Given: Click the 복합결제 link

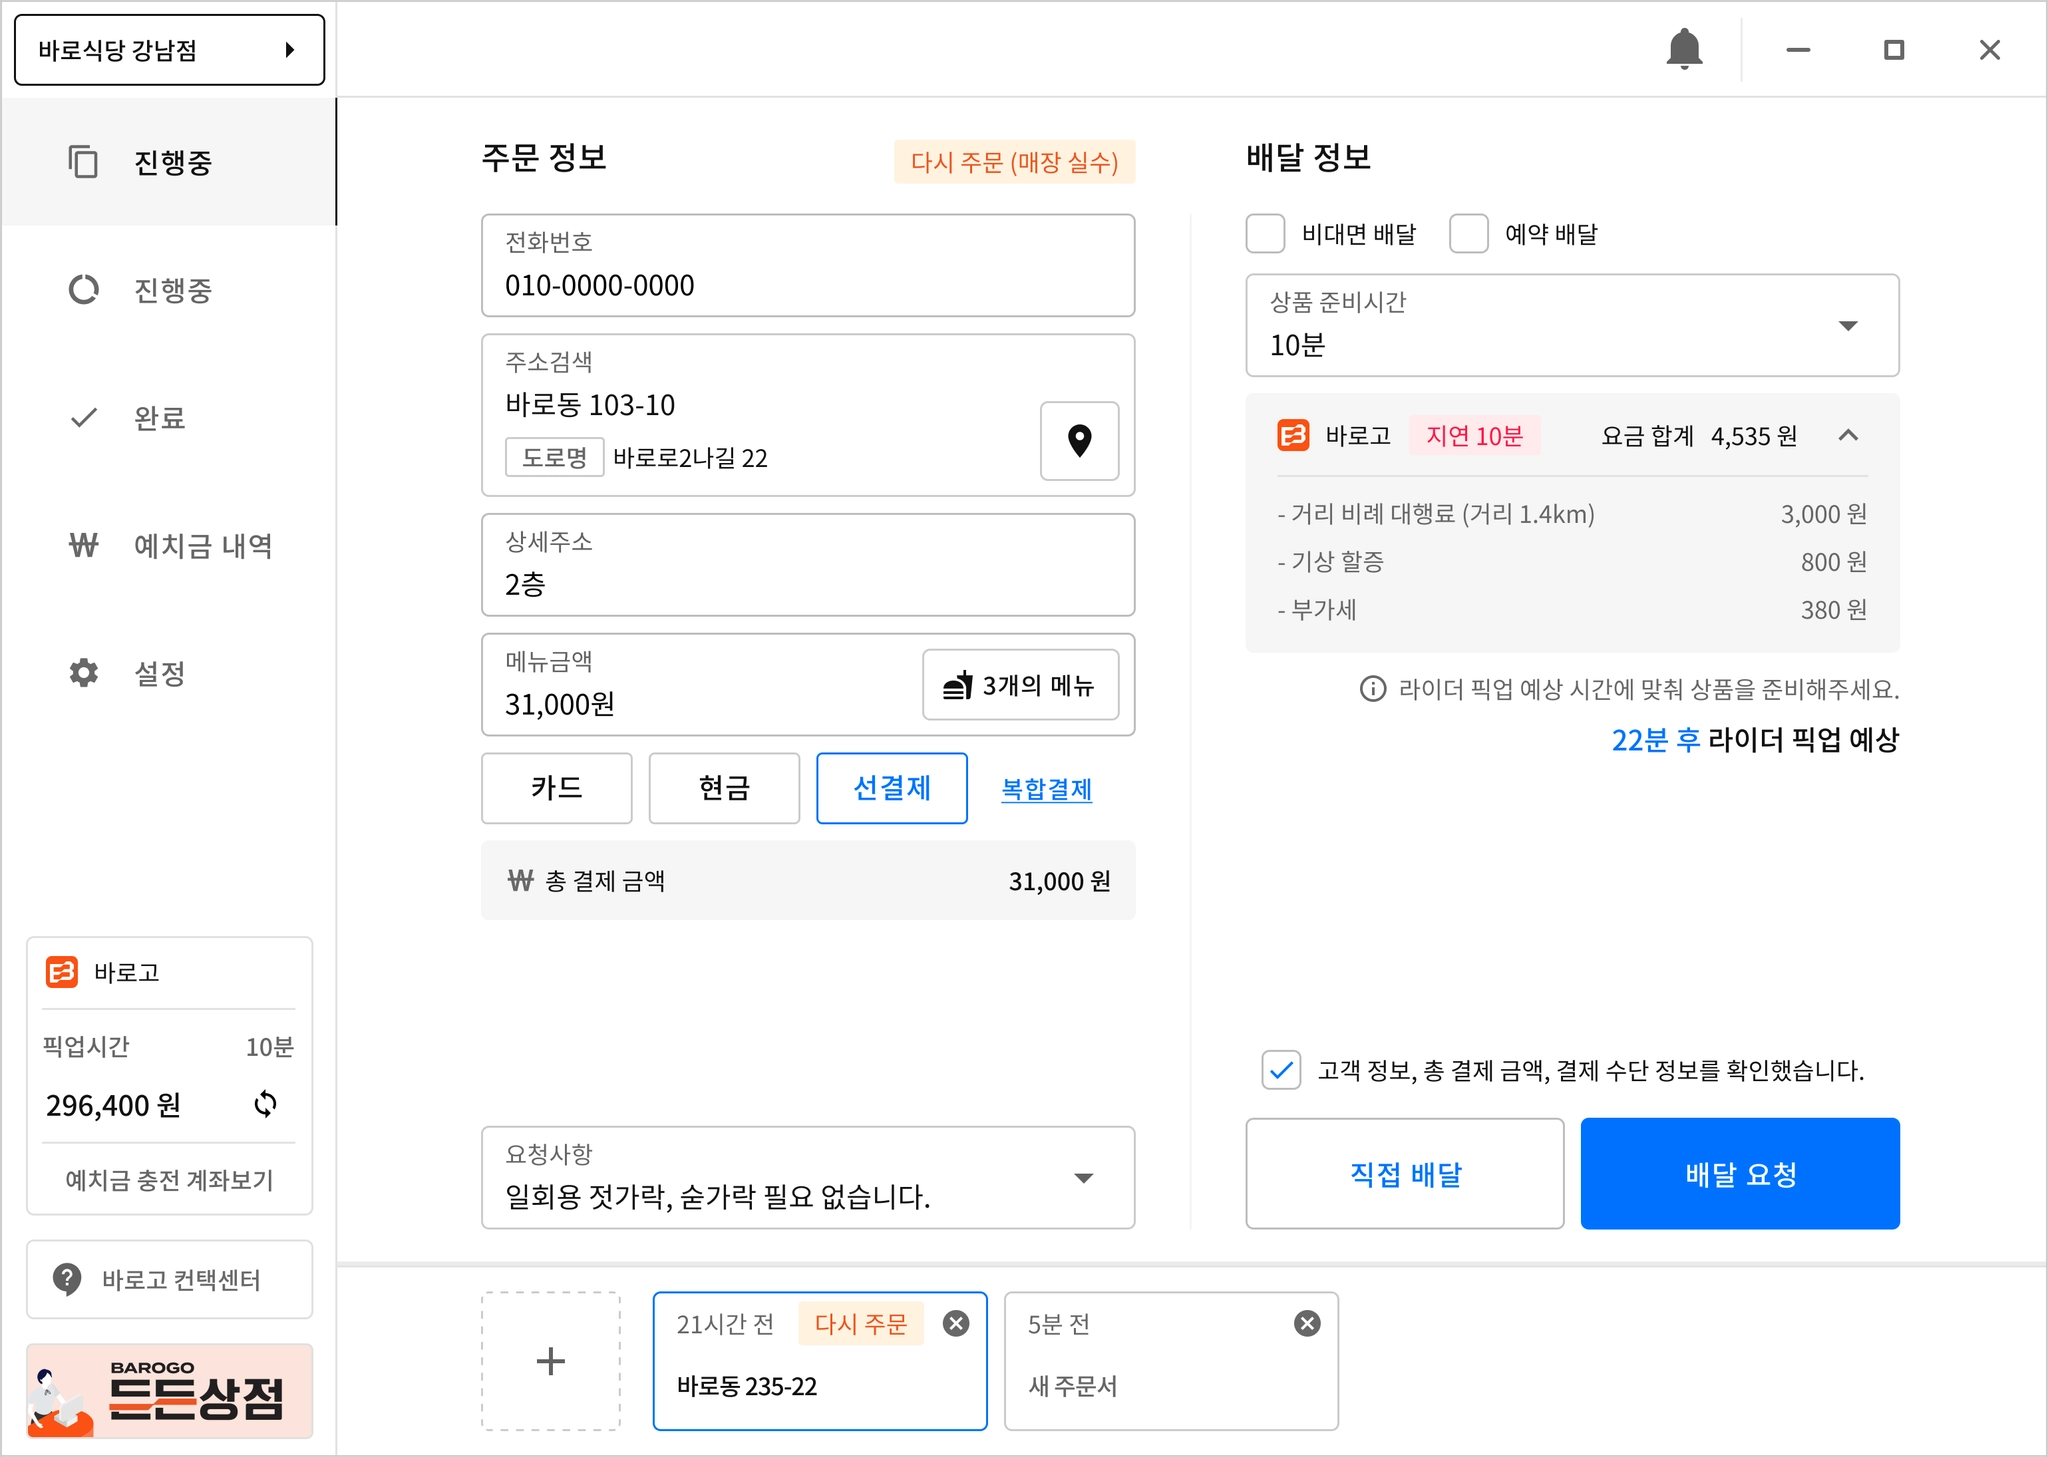Looking at the screenshot, I should (1046, 789).
